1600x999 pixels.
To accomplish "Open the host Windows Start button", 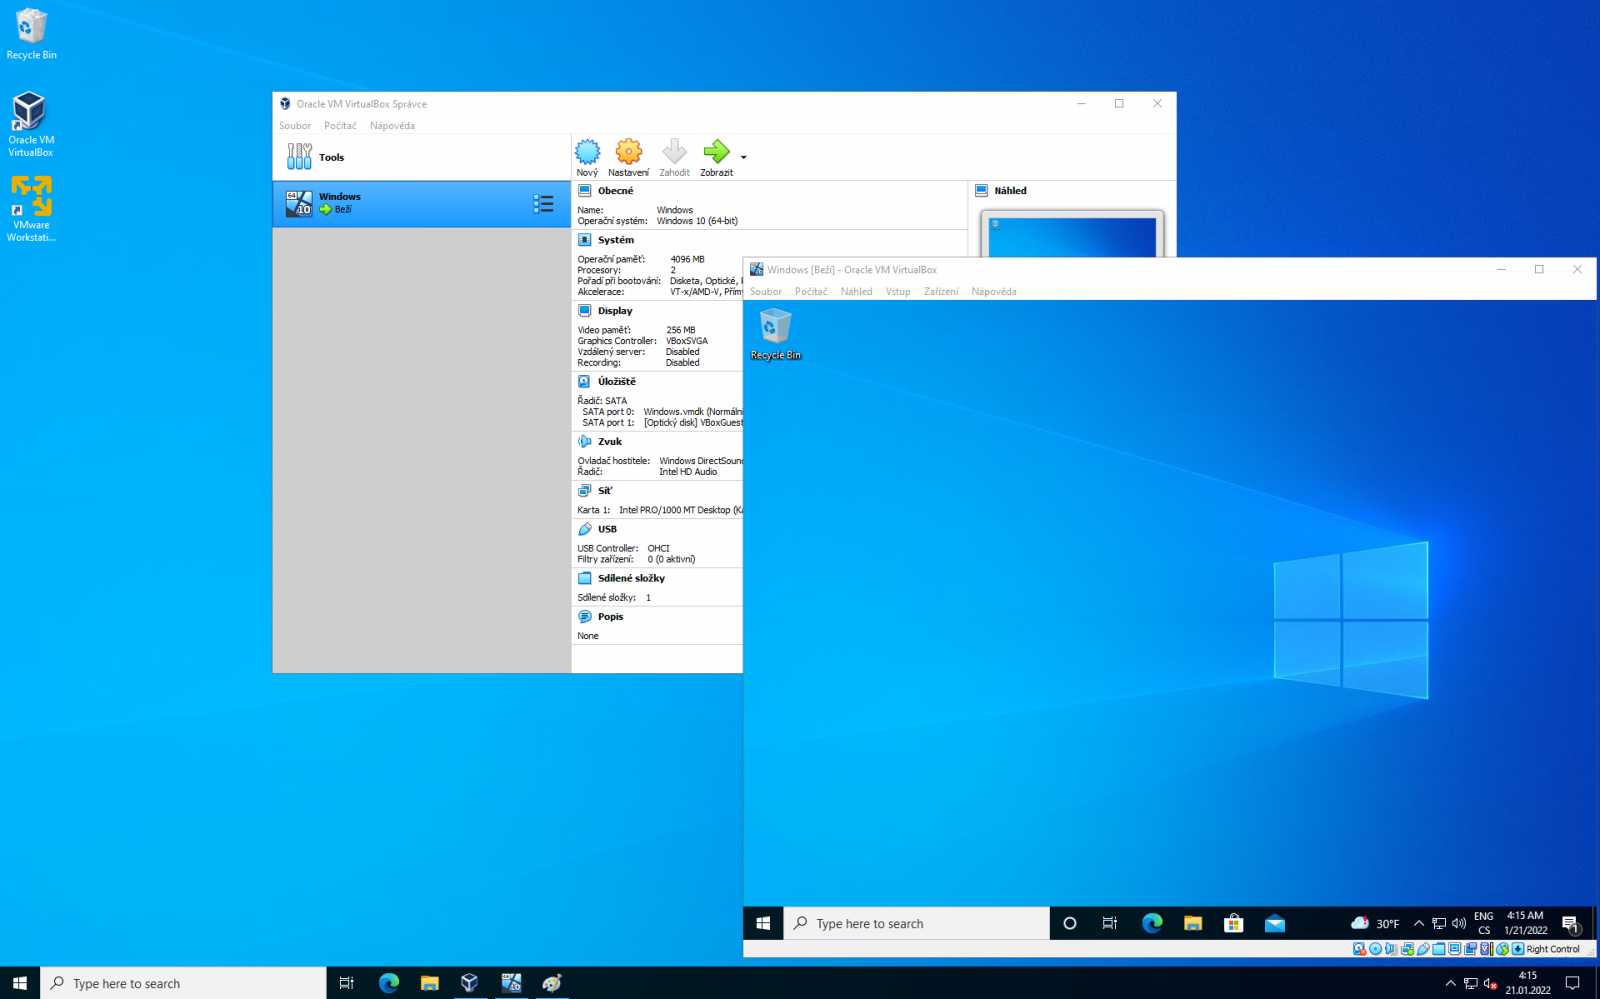I will coord(19,983).
